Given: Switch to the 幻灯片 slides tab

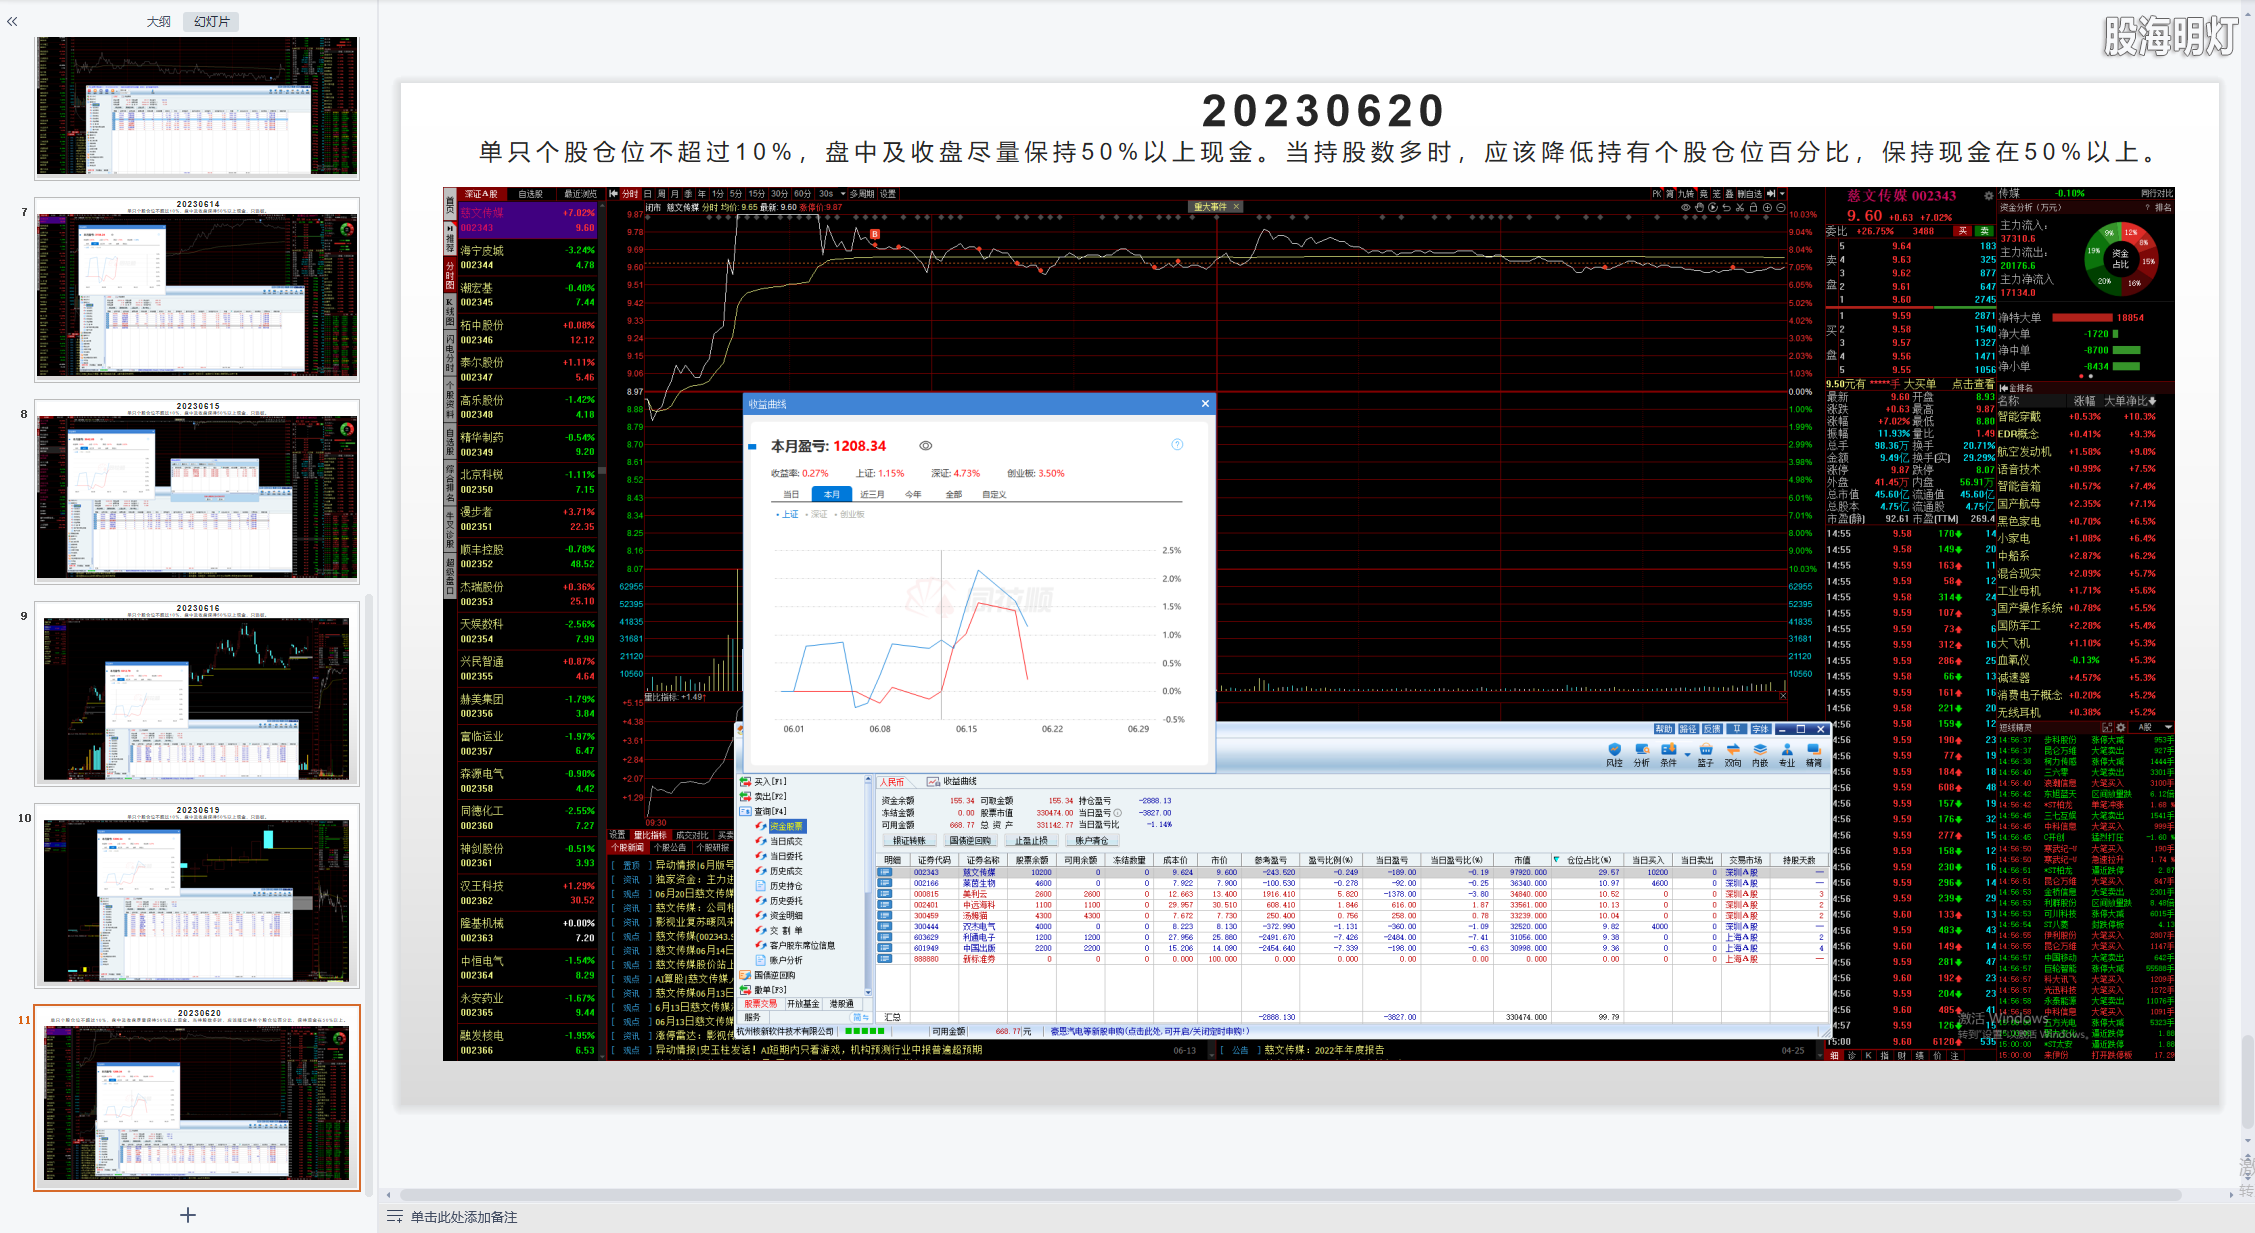Looking at the screenshot, I should 211,21.
